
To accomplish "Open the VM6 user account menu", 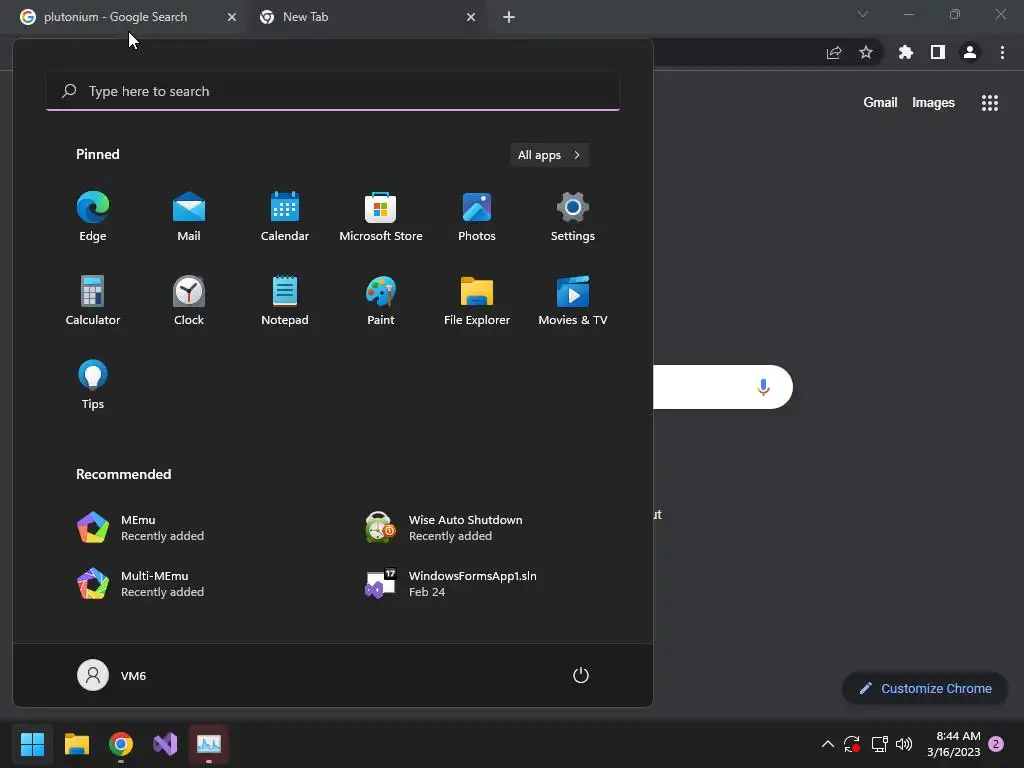I will tap(112, 675).
